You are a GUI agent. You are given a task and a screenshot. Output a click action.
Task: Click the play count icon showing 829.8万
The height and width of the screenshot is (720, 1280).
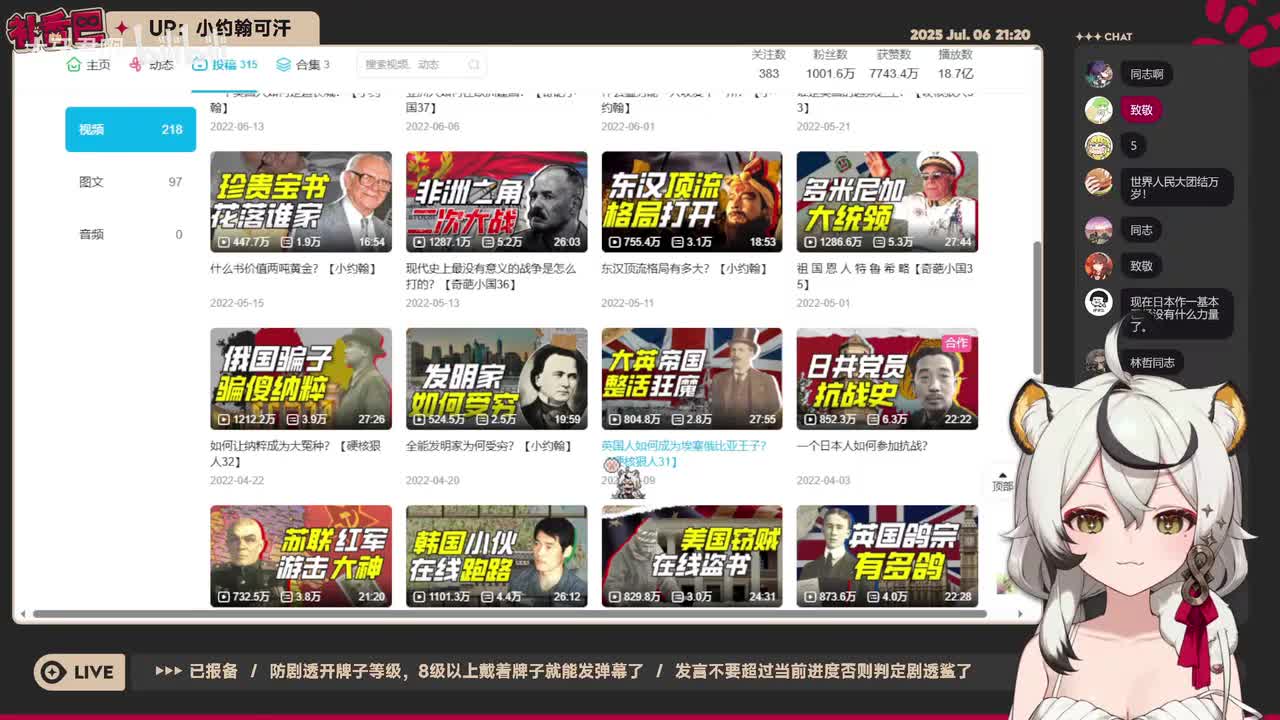point(615,596)
